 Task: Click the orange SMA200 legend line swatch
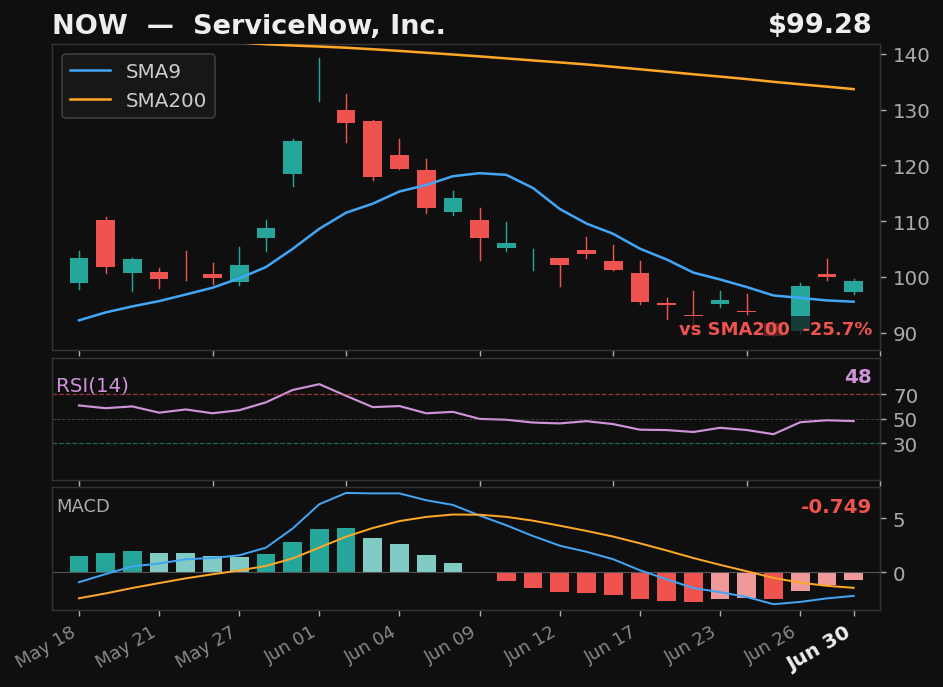point(91,100)
